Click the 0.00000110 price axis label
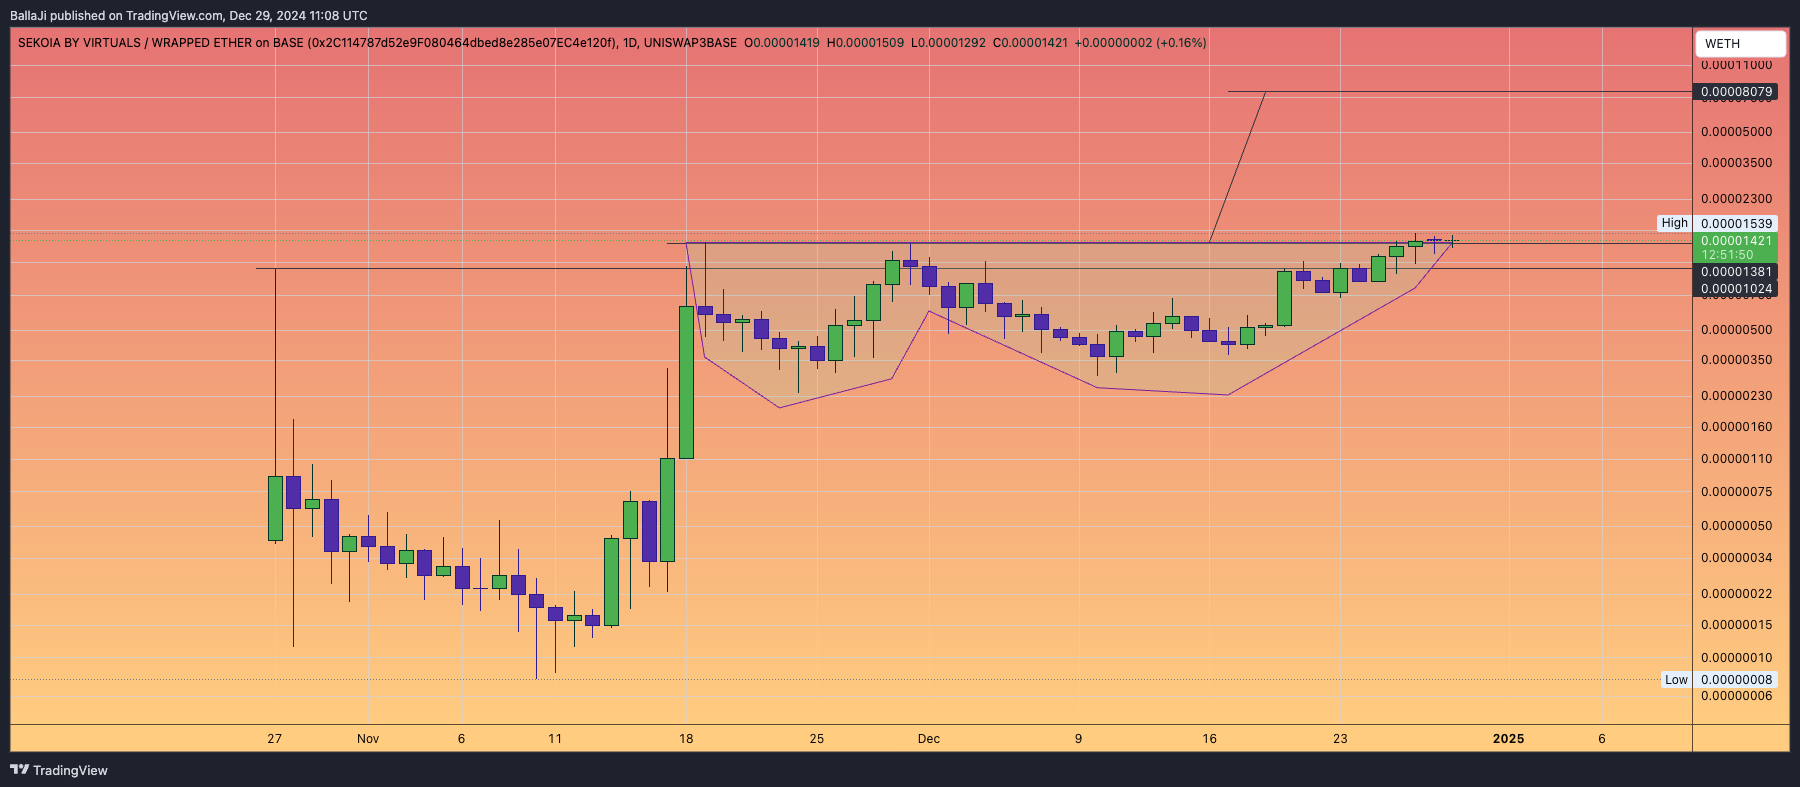The width and height of the screenshot is (1800, 787). click(1737, 459)
